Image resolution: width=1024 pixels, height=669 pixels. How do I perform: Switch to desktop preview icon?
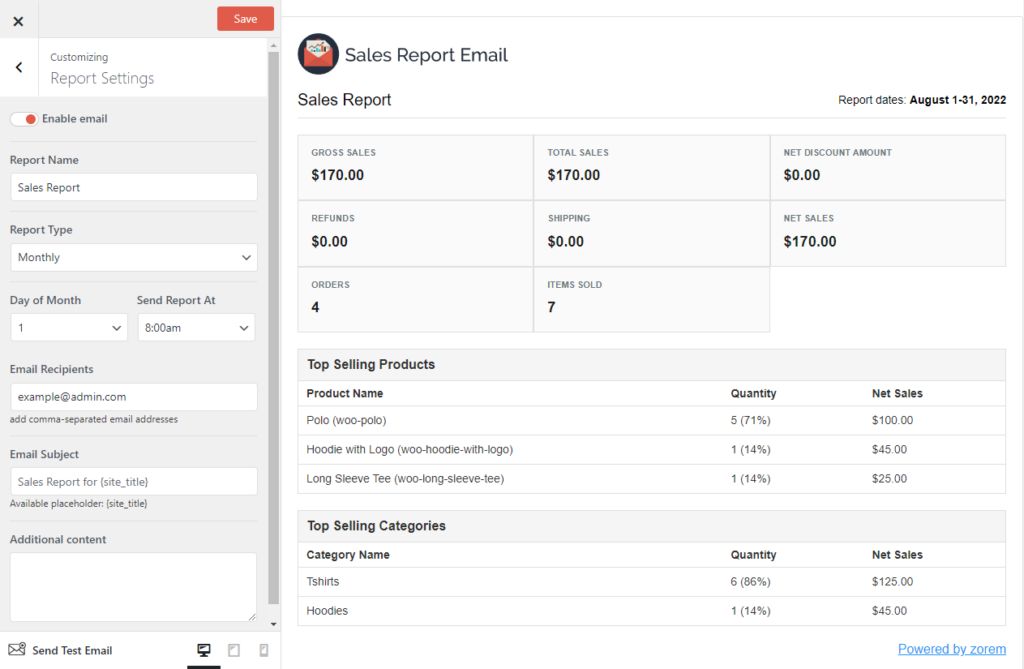coord(204,650)
